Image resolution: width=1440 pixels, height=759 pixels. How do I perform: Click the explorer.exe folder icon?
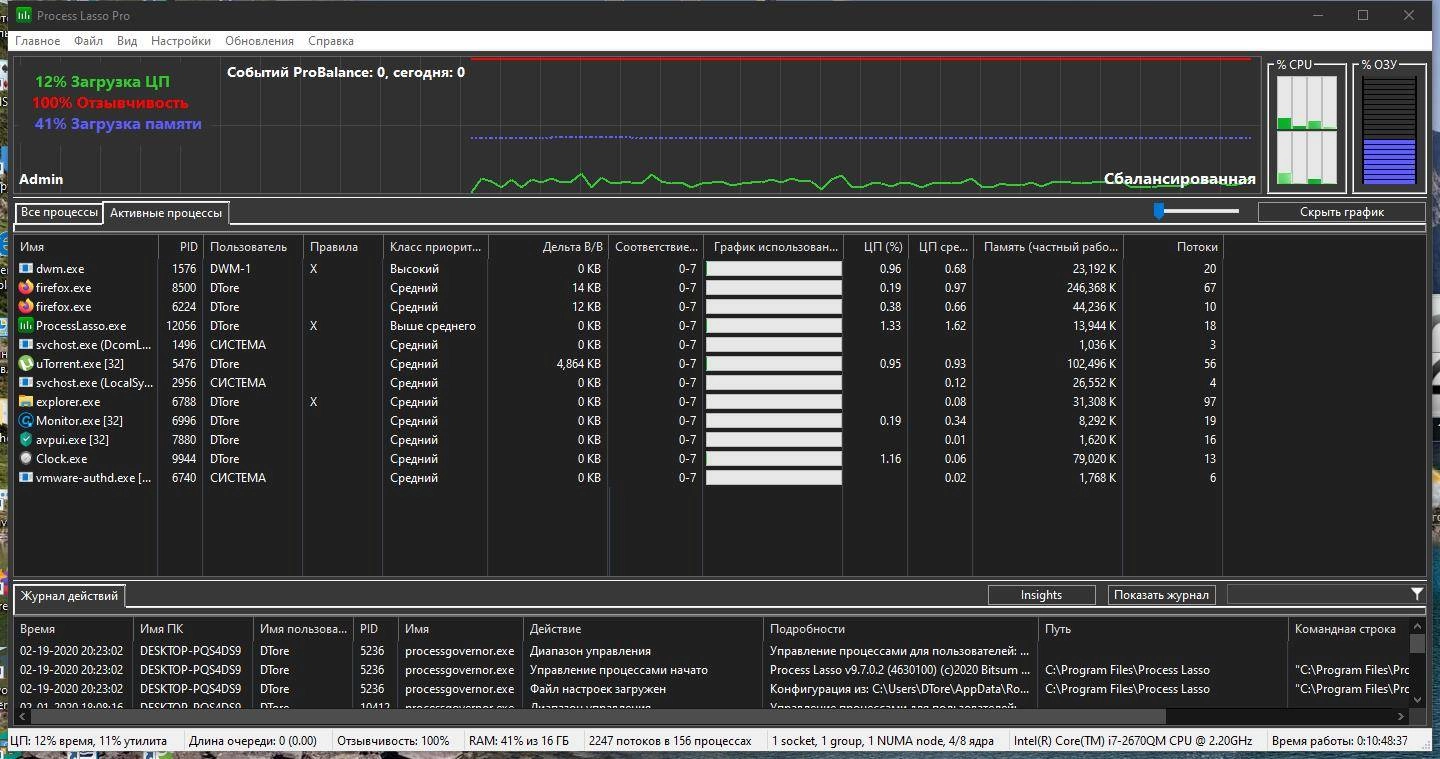point(26,402)
